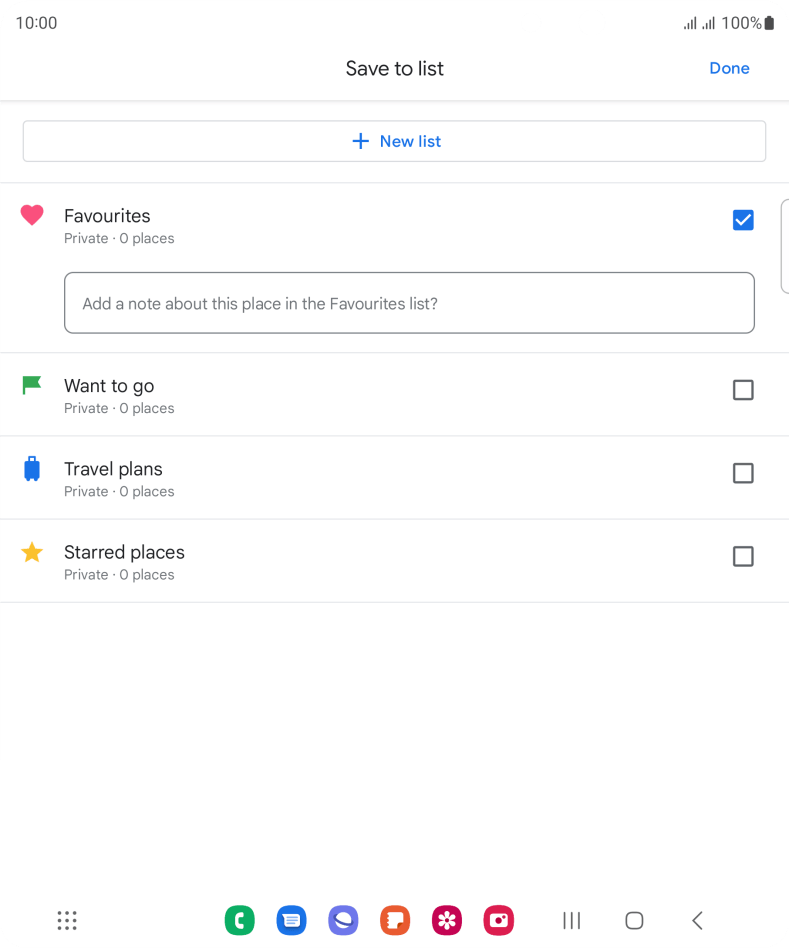This screenshot has width=789, height=948.
Task: Open the green Phone app in dock
Action: click(x=239, y=920)
